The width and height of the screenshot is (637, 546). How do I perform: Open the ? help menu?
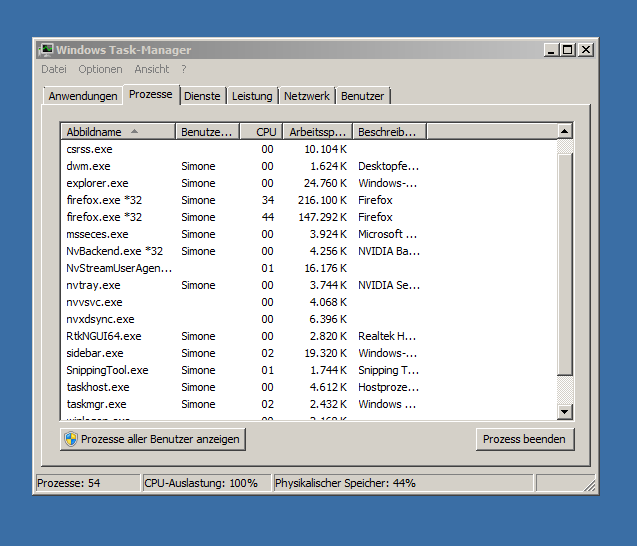pos(184,69)
